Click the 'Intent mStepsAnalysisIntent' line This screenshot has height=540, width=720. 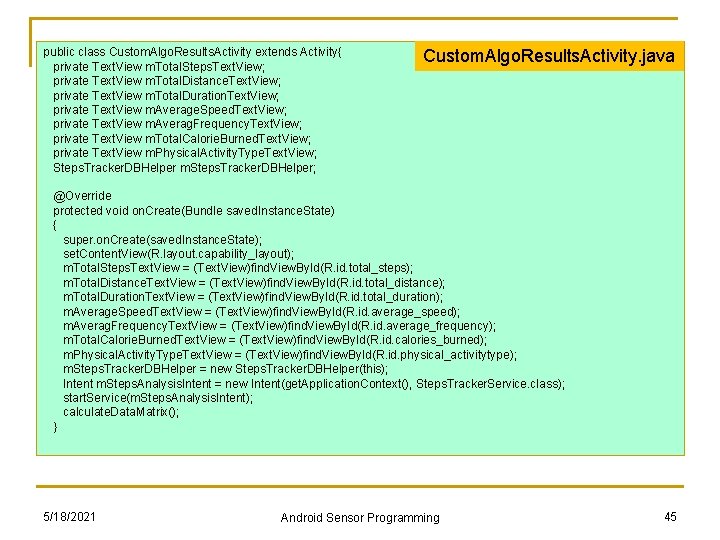click(x=314, y=384)
